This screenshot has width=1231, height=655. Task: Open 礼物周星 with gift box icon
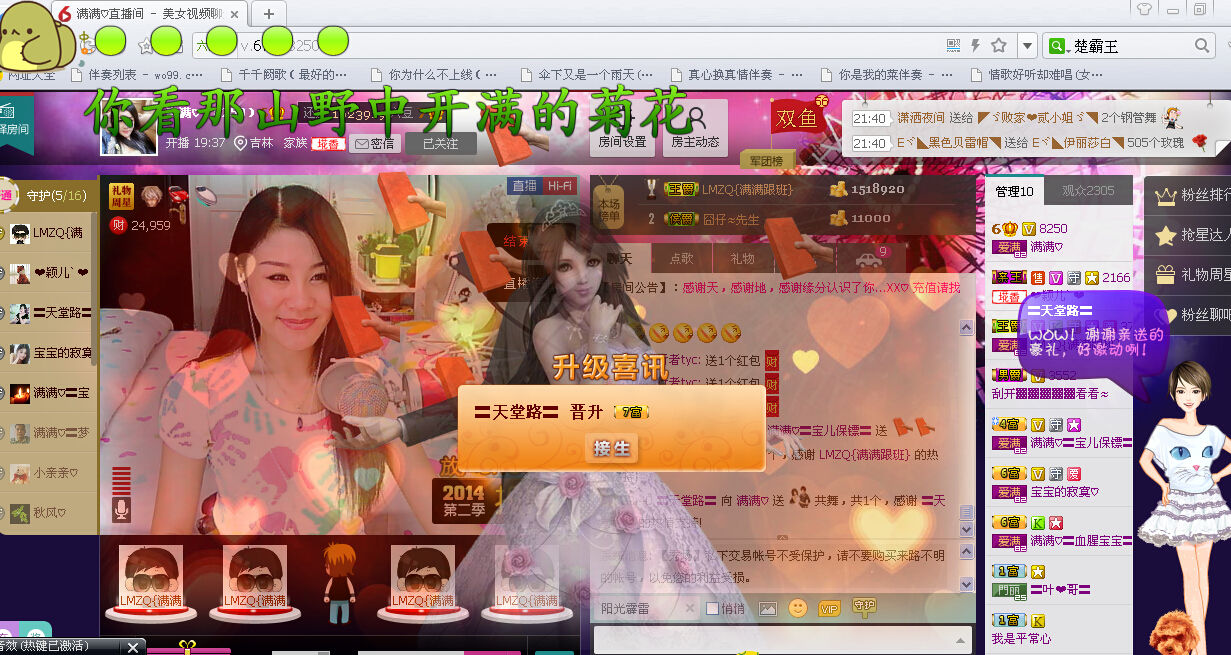tap(1190, 274)
